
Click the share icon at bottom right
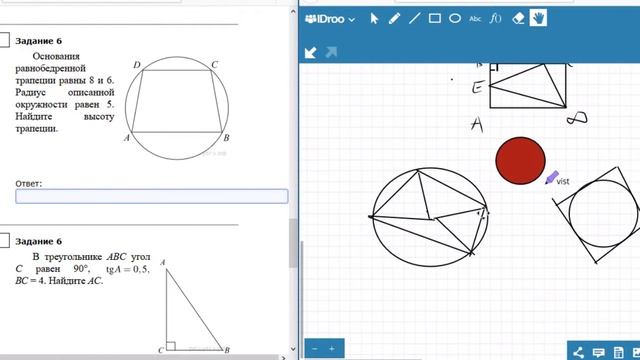coord(579,352)
